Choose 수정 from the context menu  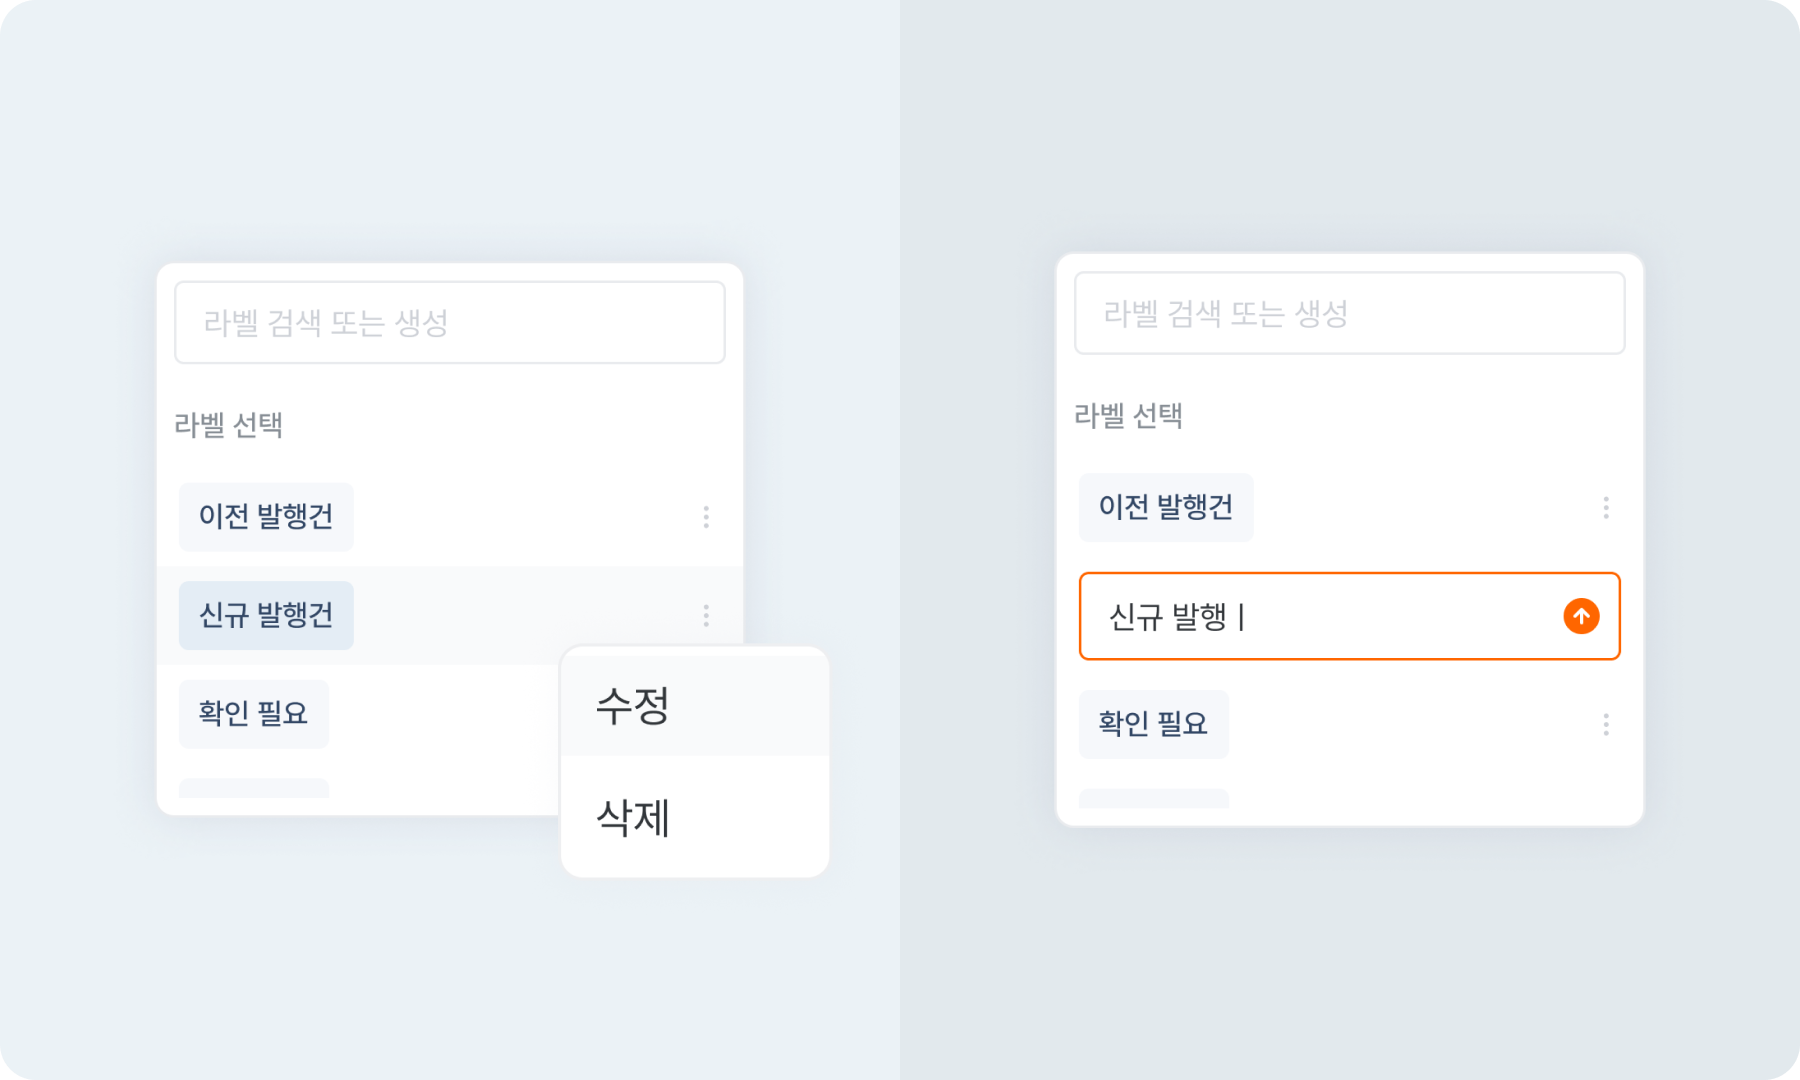[x=635, y=707]
